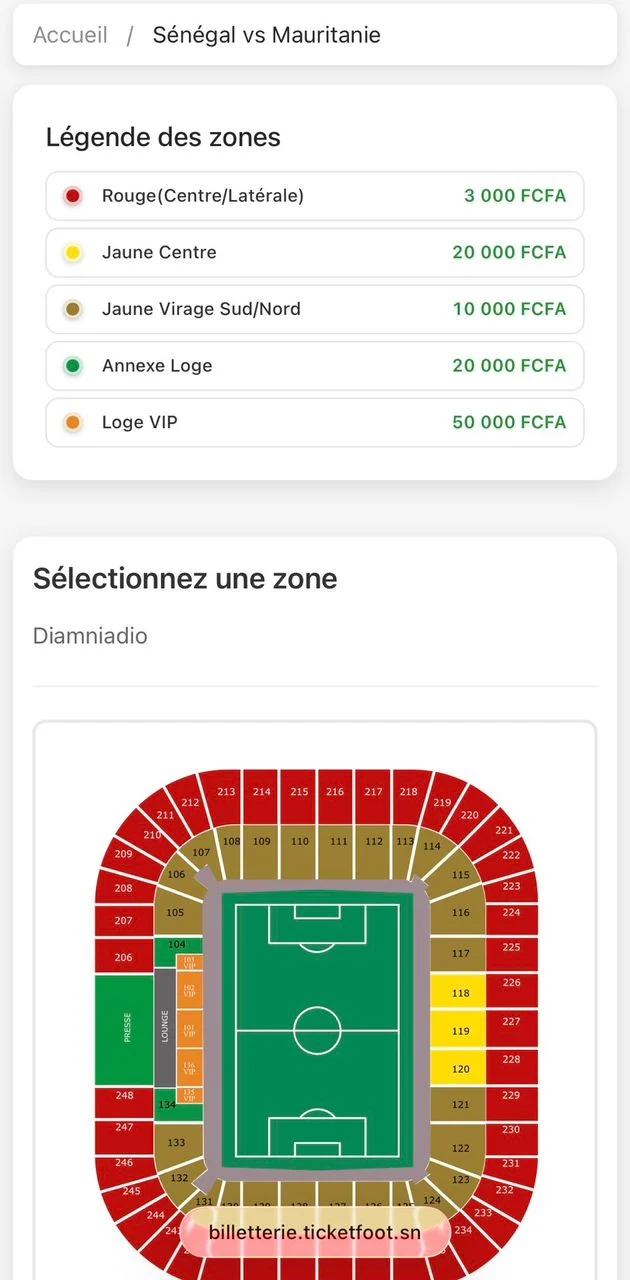This screenshot has width=630, height=1280.
Task: Tap the billetterie.ticketfoot.sn address pill
Action: click(x=315, y=1232)
